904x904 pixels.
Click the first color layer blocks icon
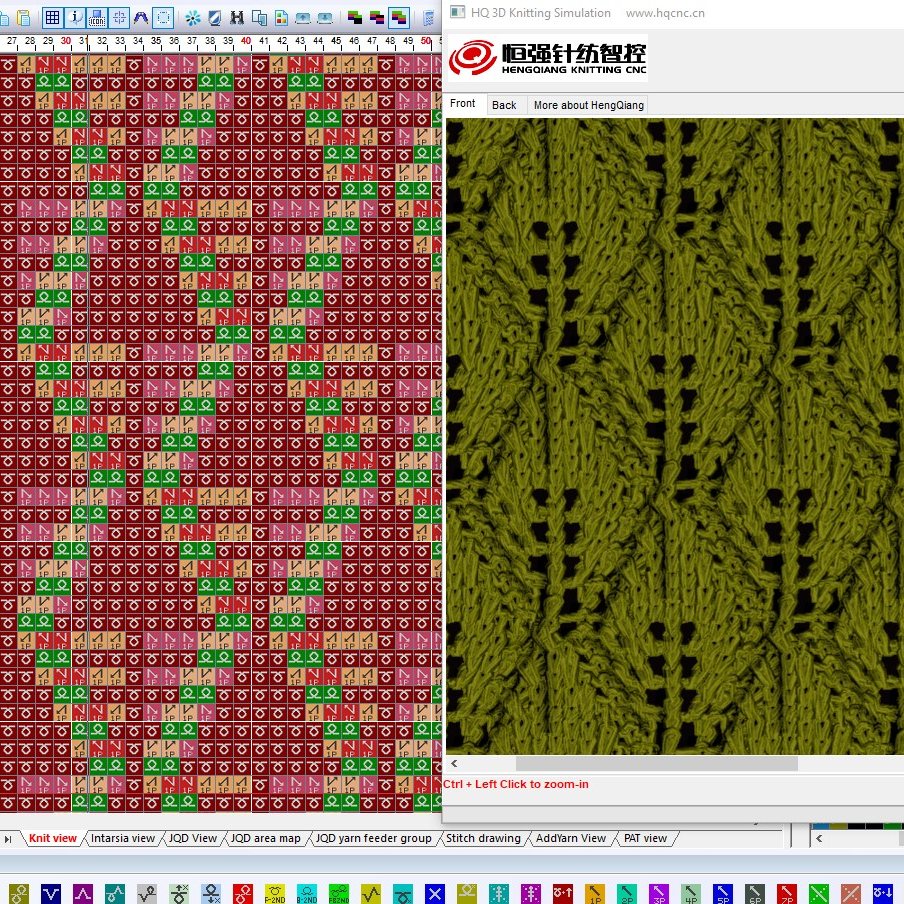(x=355, y=18)
